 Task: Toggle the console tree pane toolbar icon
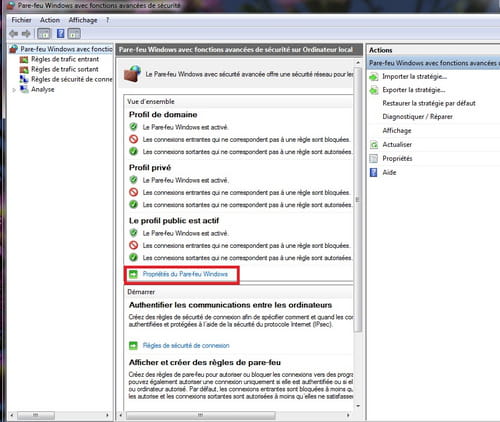(x=44, y=34)
